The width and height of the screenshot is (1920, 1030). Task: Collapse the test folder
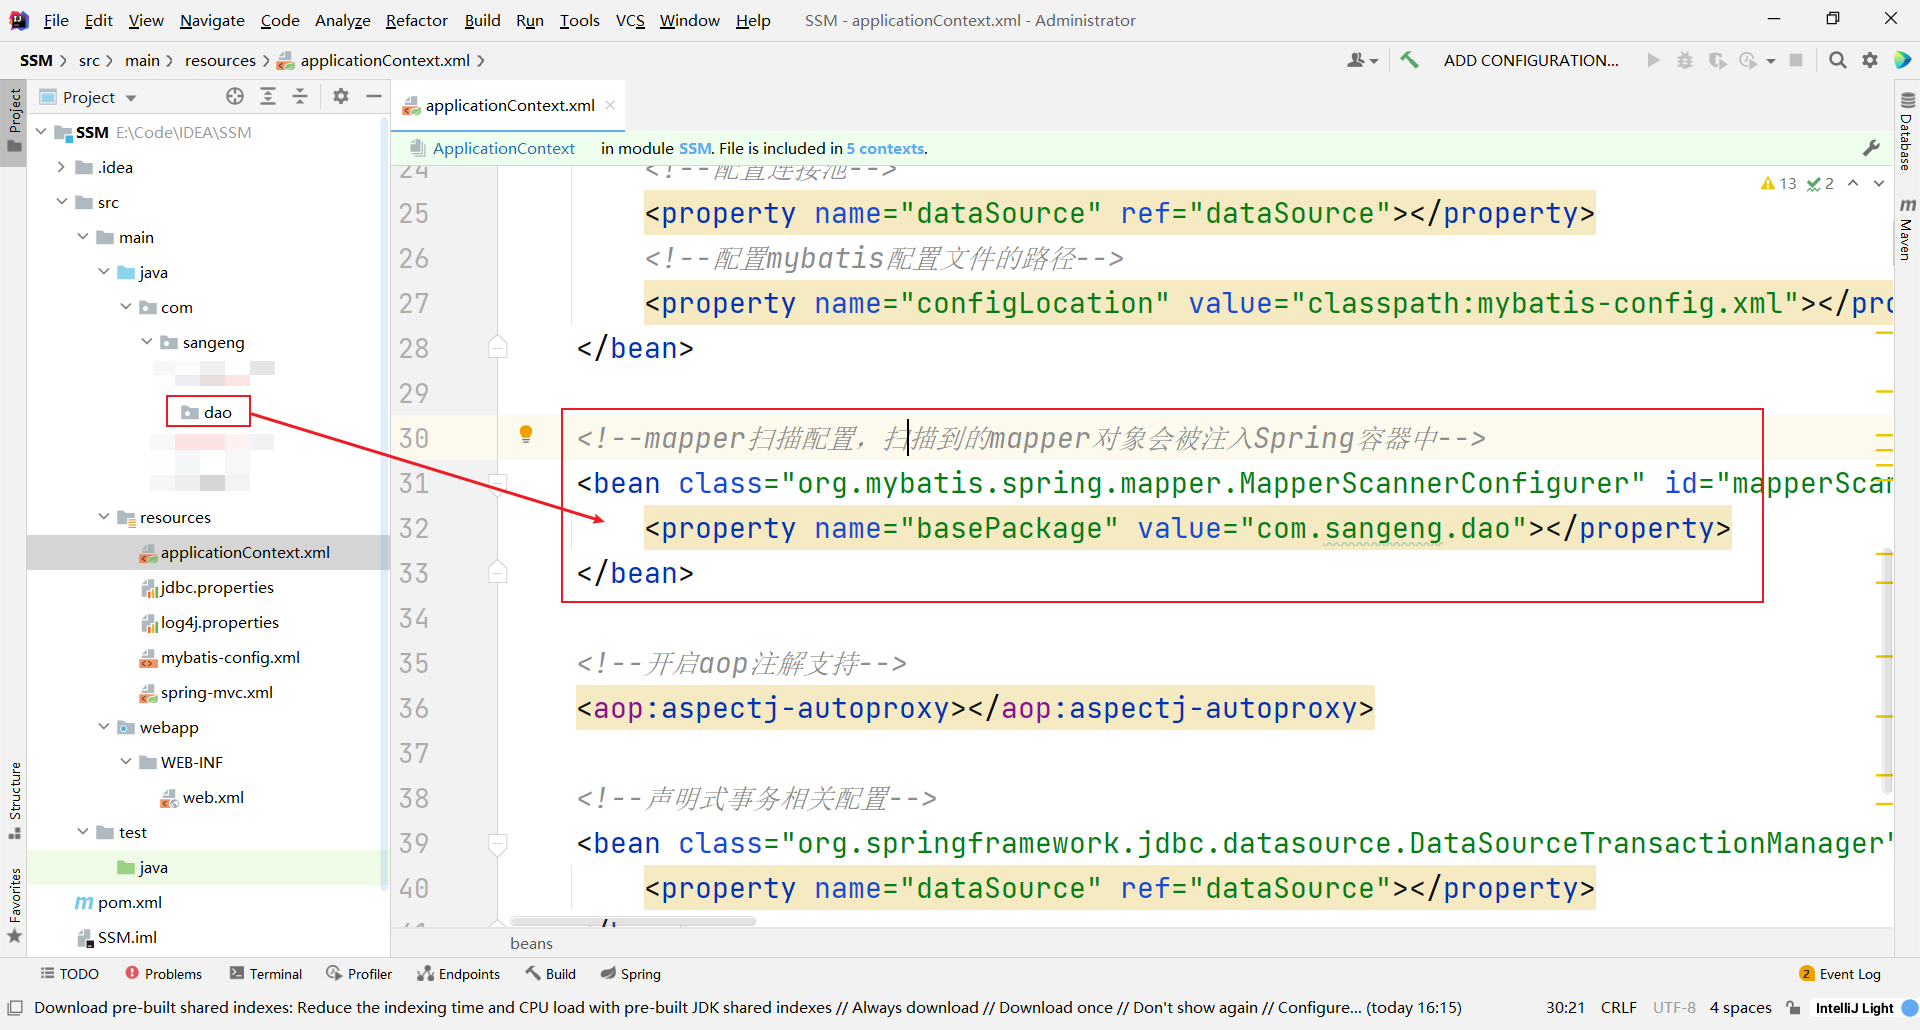83,832
